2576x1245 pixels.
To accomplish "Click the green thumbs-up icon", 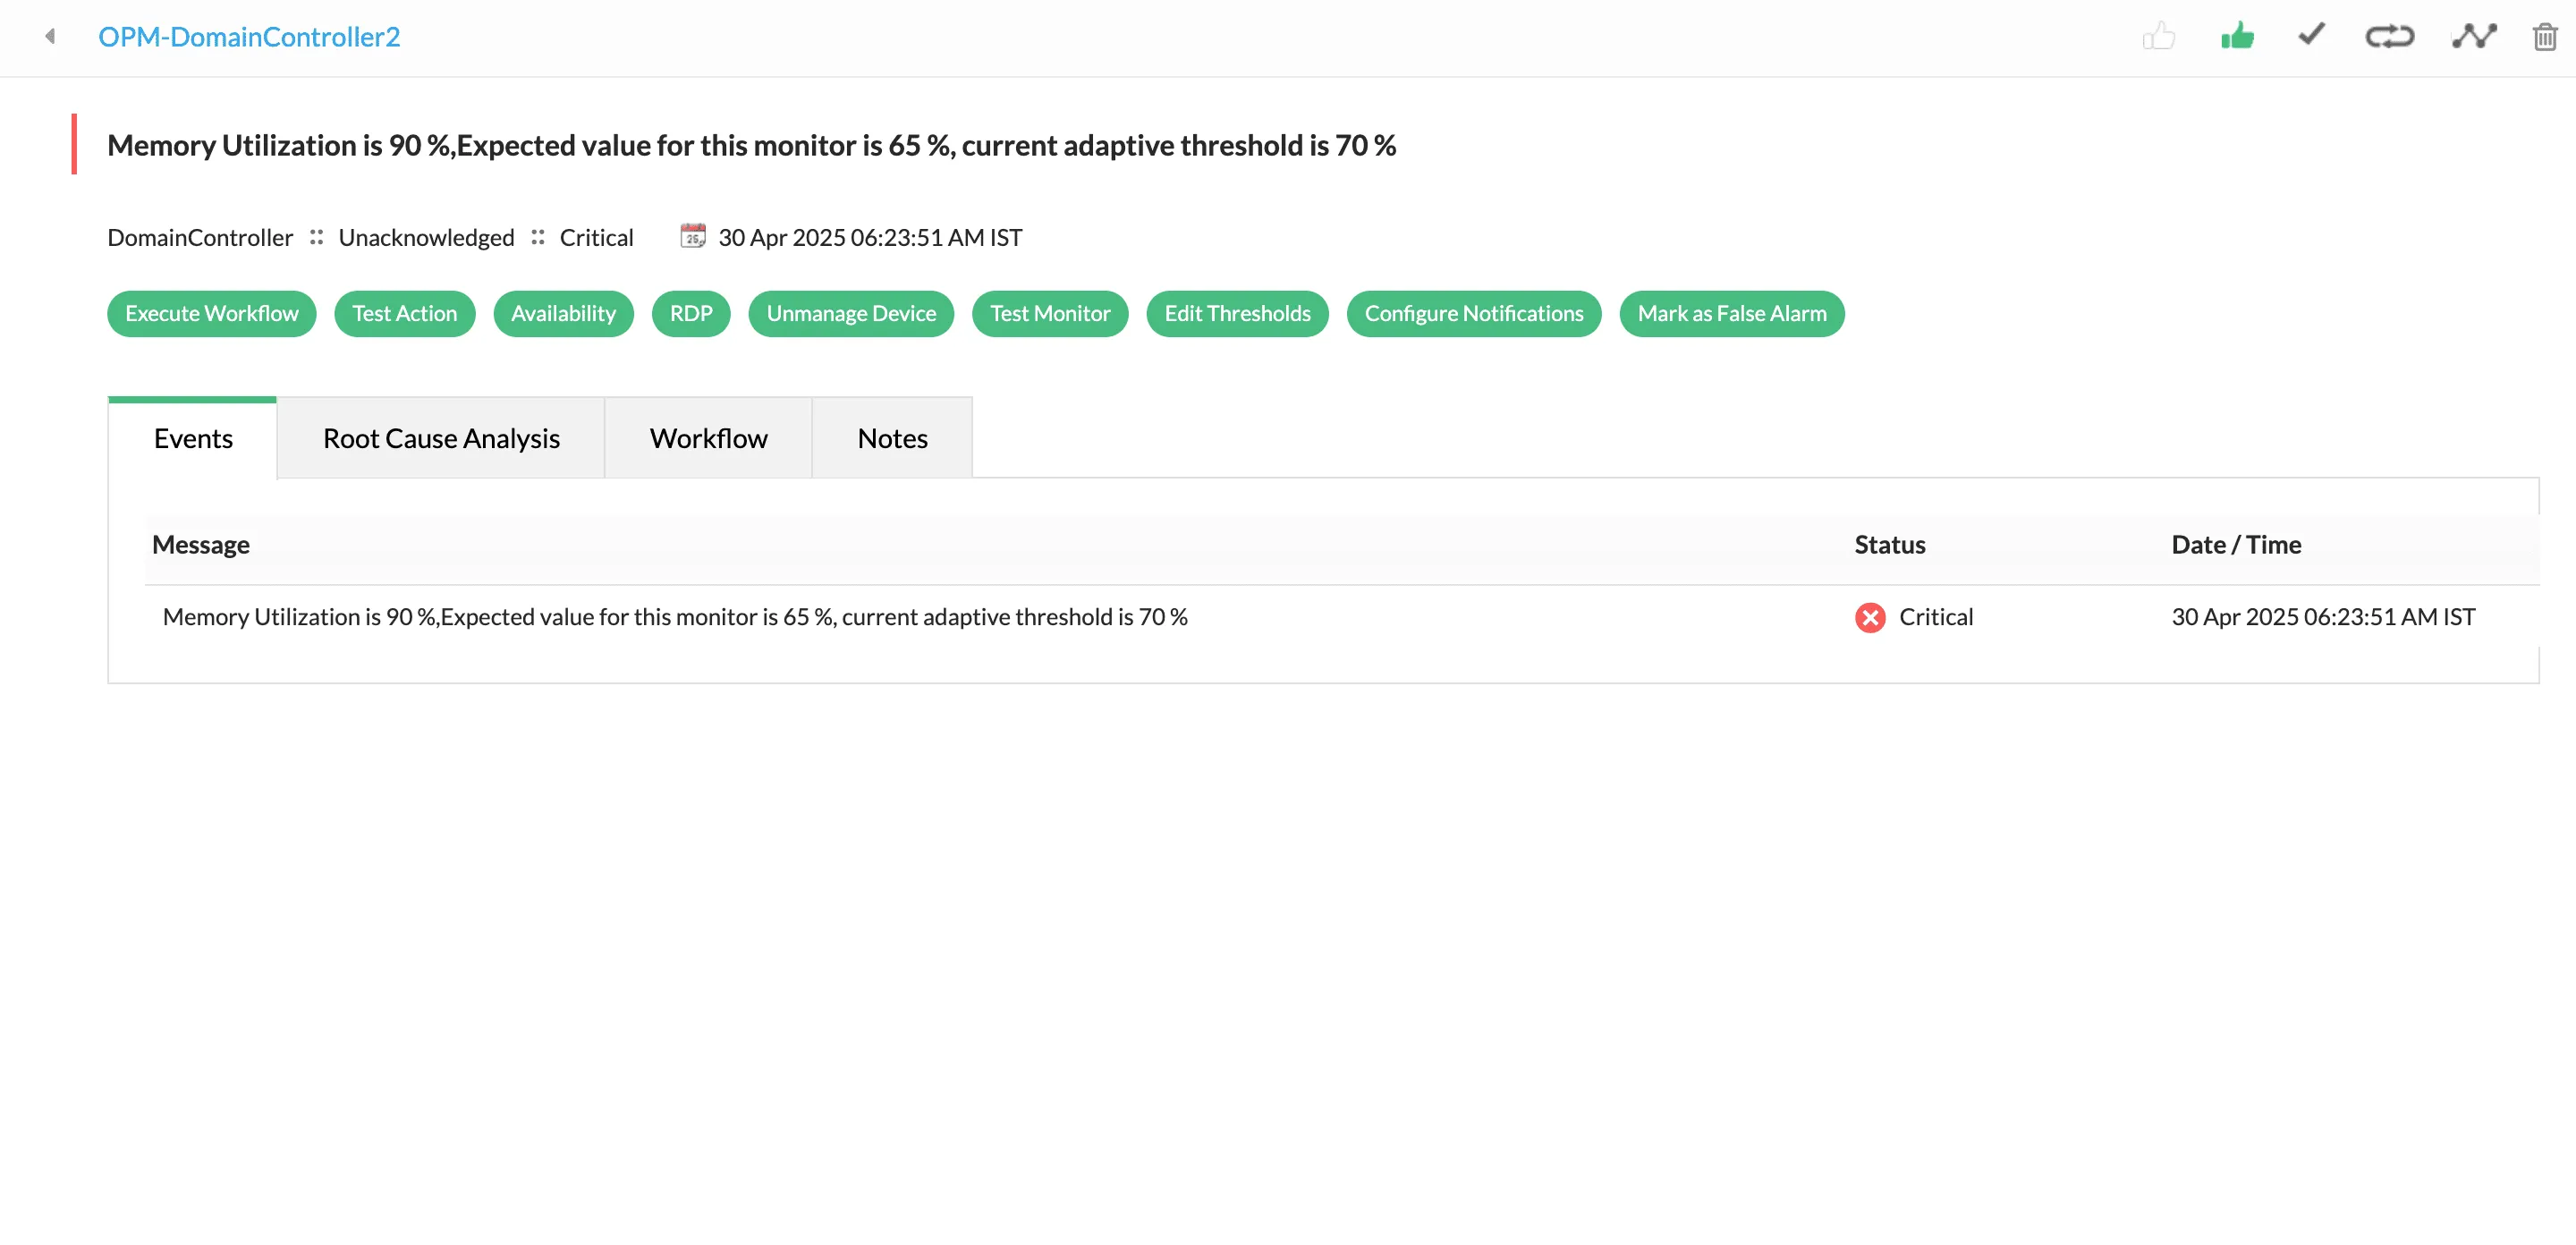I will (2237, 36).
